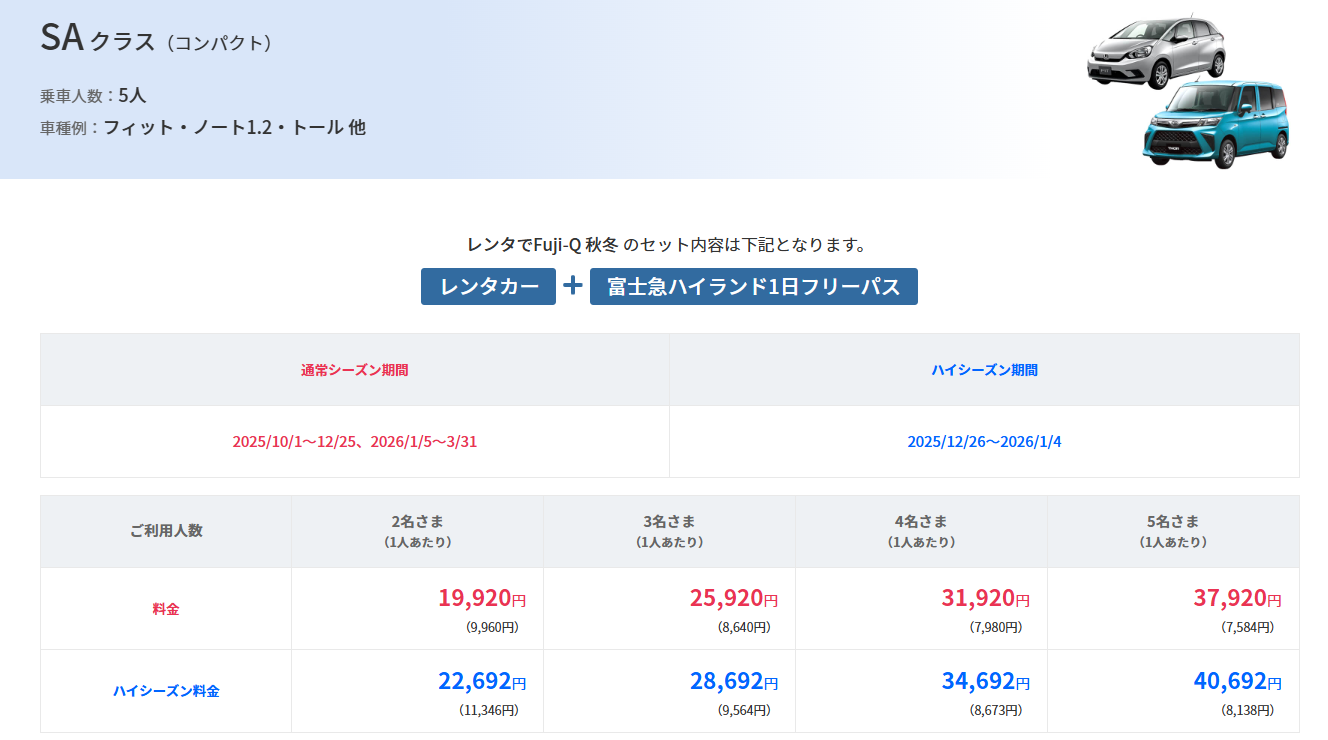This screenshot has height=740, width=1328.
Task: Click the 富士急ハイランド1日フリーパス label
Action: click(754, 286)
